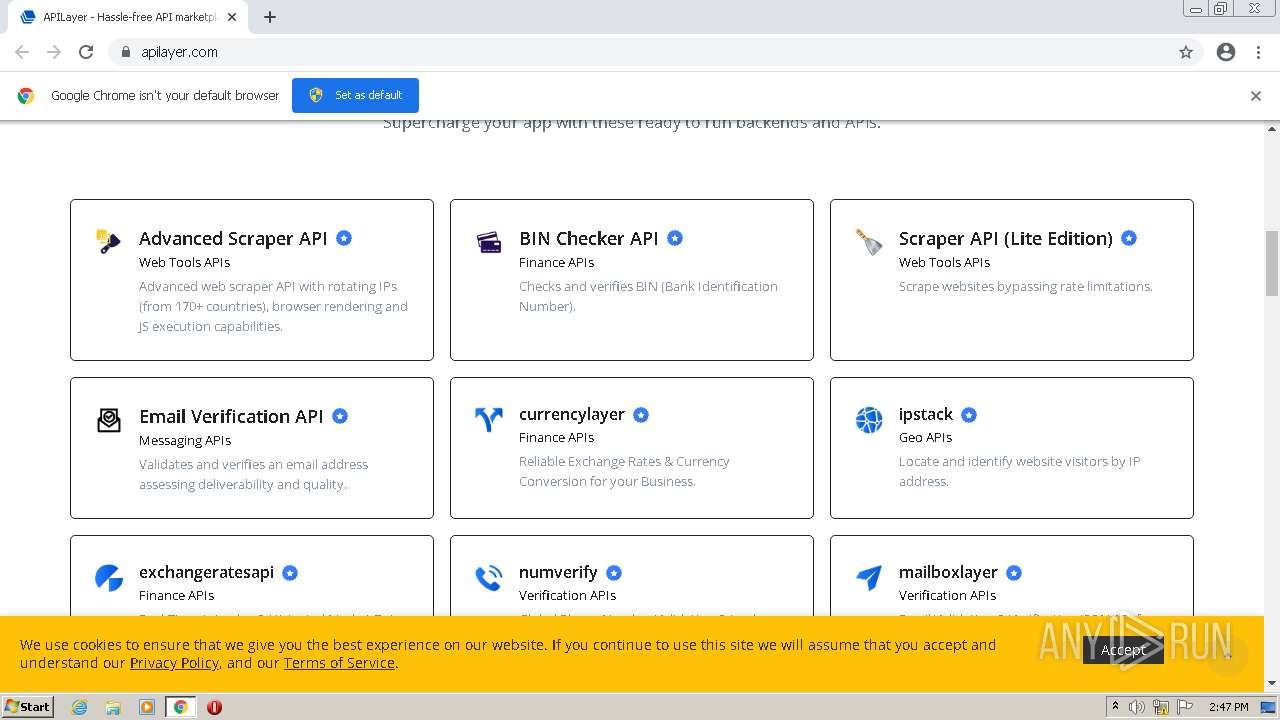
Task: Click the exchangeratesapi logo icon
Action: click(x=109, y=578)
